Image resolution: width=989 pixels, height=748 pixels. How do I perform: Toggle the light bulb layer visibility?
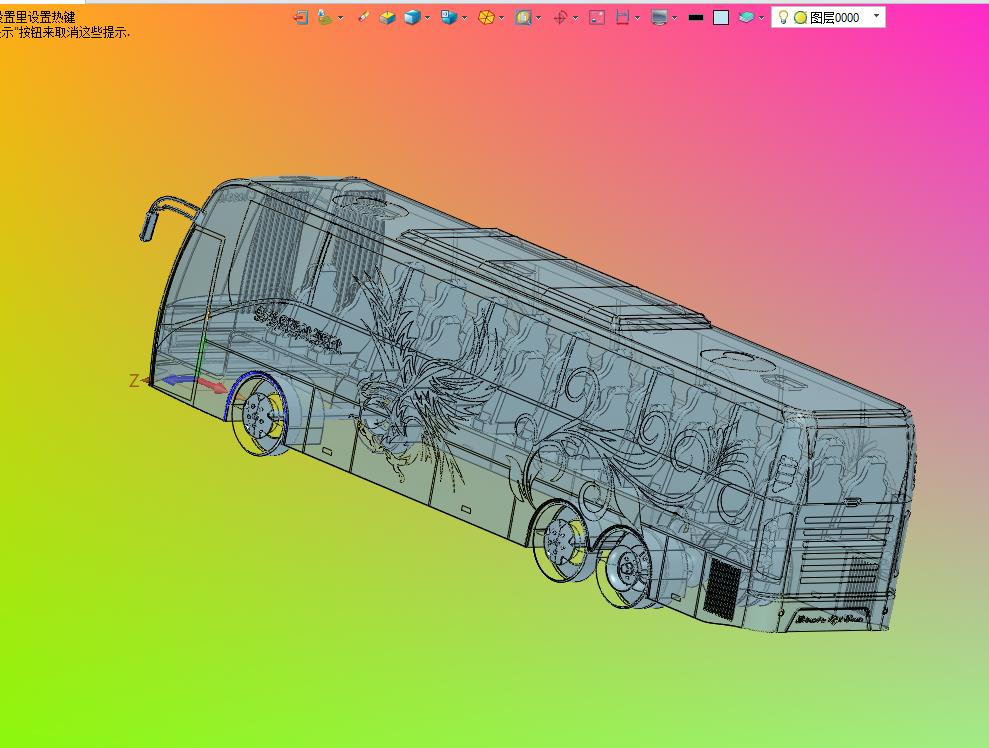pos(783,17)
